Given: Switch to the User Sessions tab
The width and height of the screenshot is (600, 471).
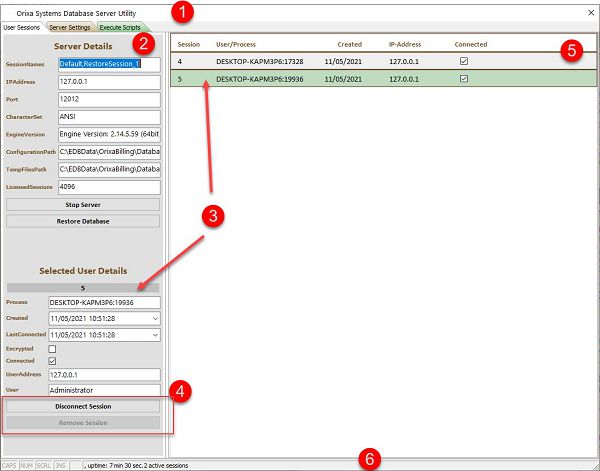Looking at the screenshot, I should pyautogui.click(x=21, y=28).
